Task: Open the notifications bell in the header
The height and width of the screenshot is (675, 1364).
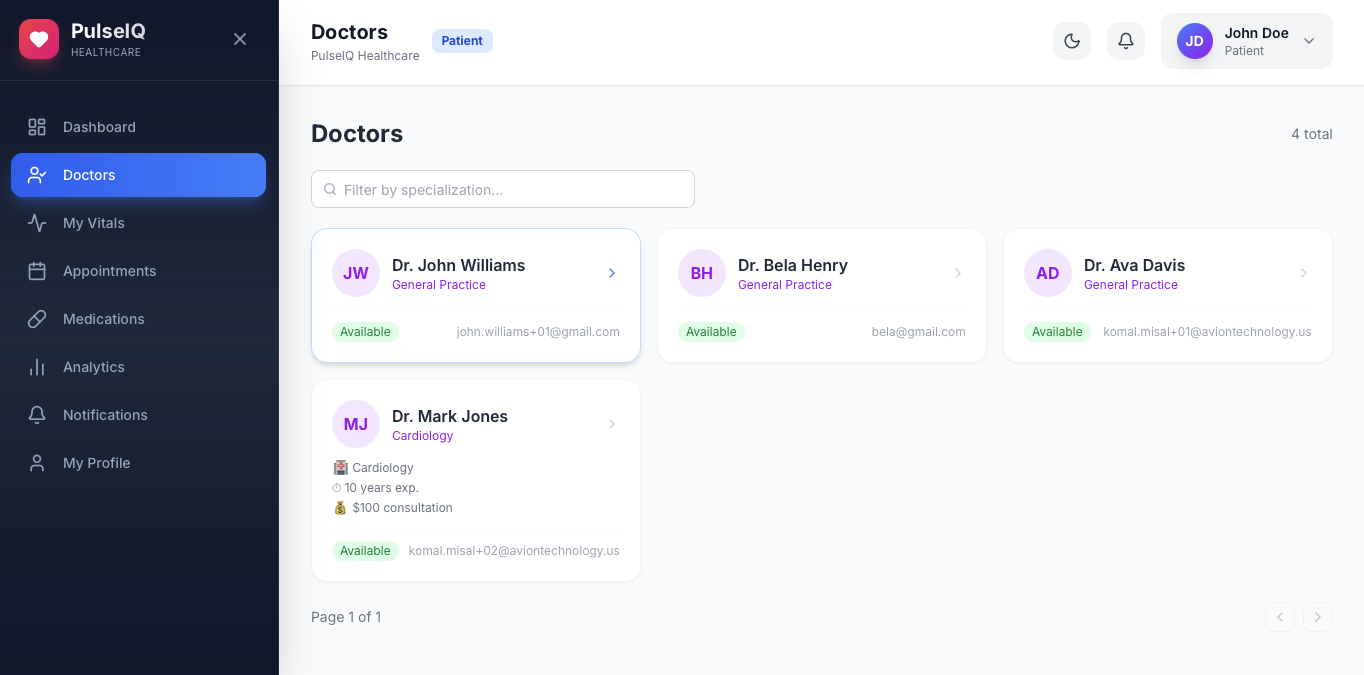Action: pos(1126,41)
